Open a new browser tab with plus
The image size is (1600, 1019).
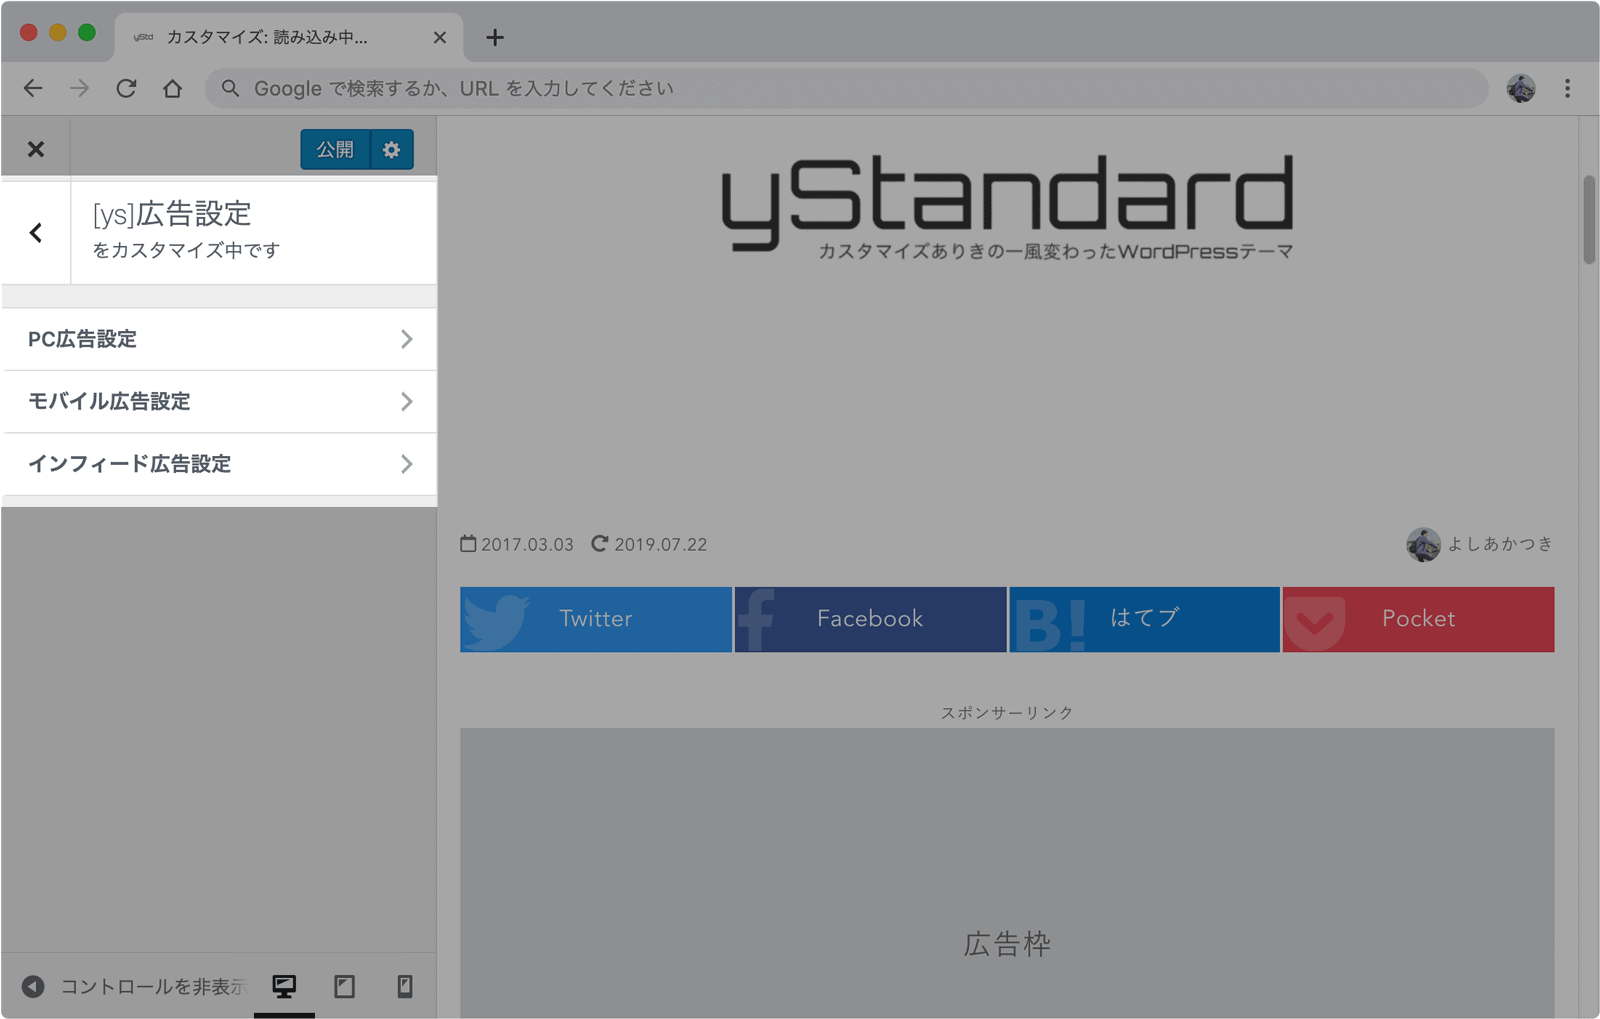(494, 37)
